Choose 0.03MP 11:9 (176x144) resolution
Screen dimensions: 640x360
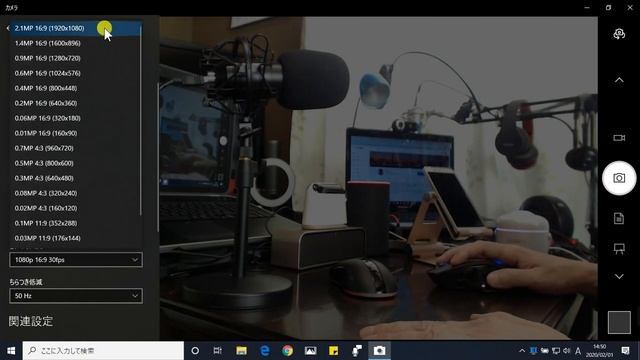click(76, 238)
